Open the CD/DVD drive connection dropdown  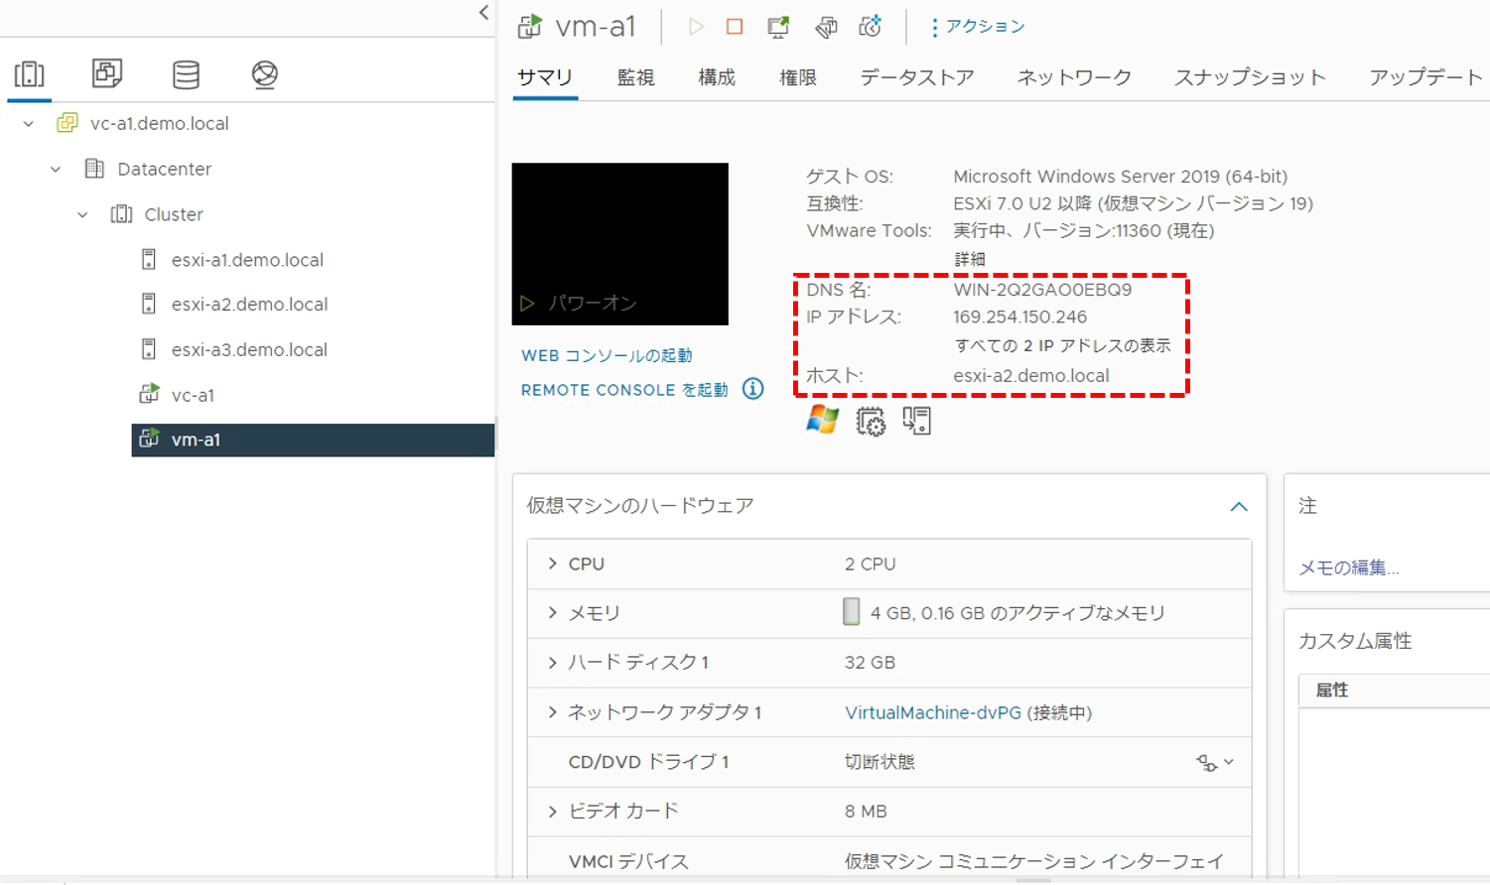point(1229,762)
